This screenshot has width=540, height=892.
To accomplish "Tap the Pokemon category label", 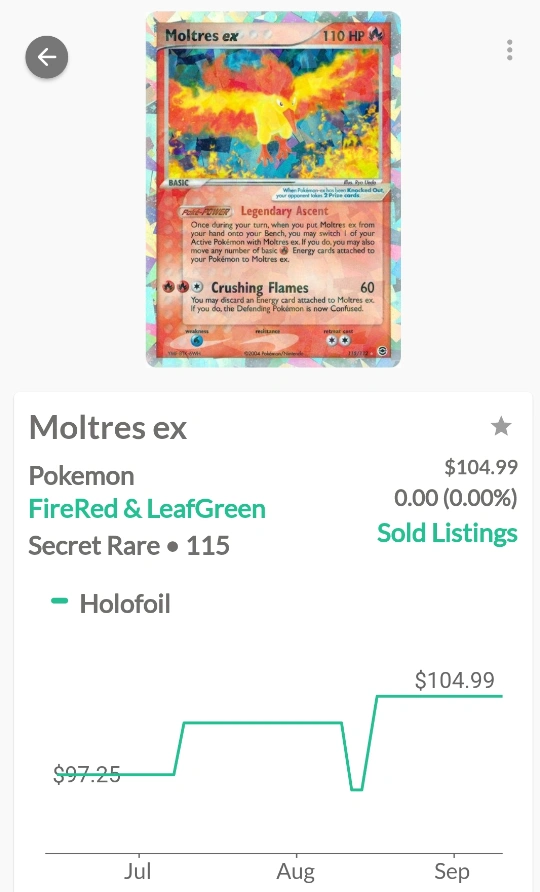I will [x=81, y=476].
